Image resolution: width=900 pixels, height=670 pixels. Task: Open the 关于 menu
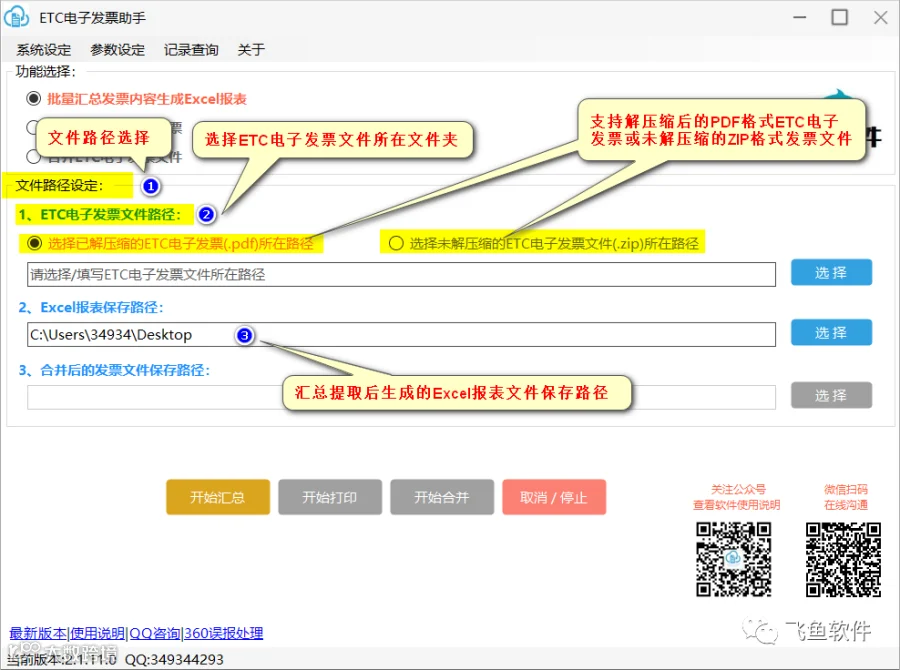251,50
